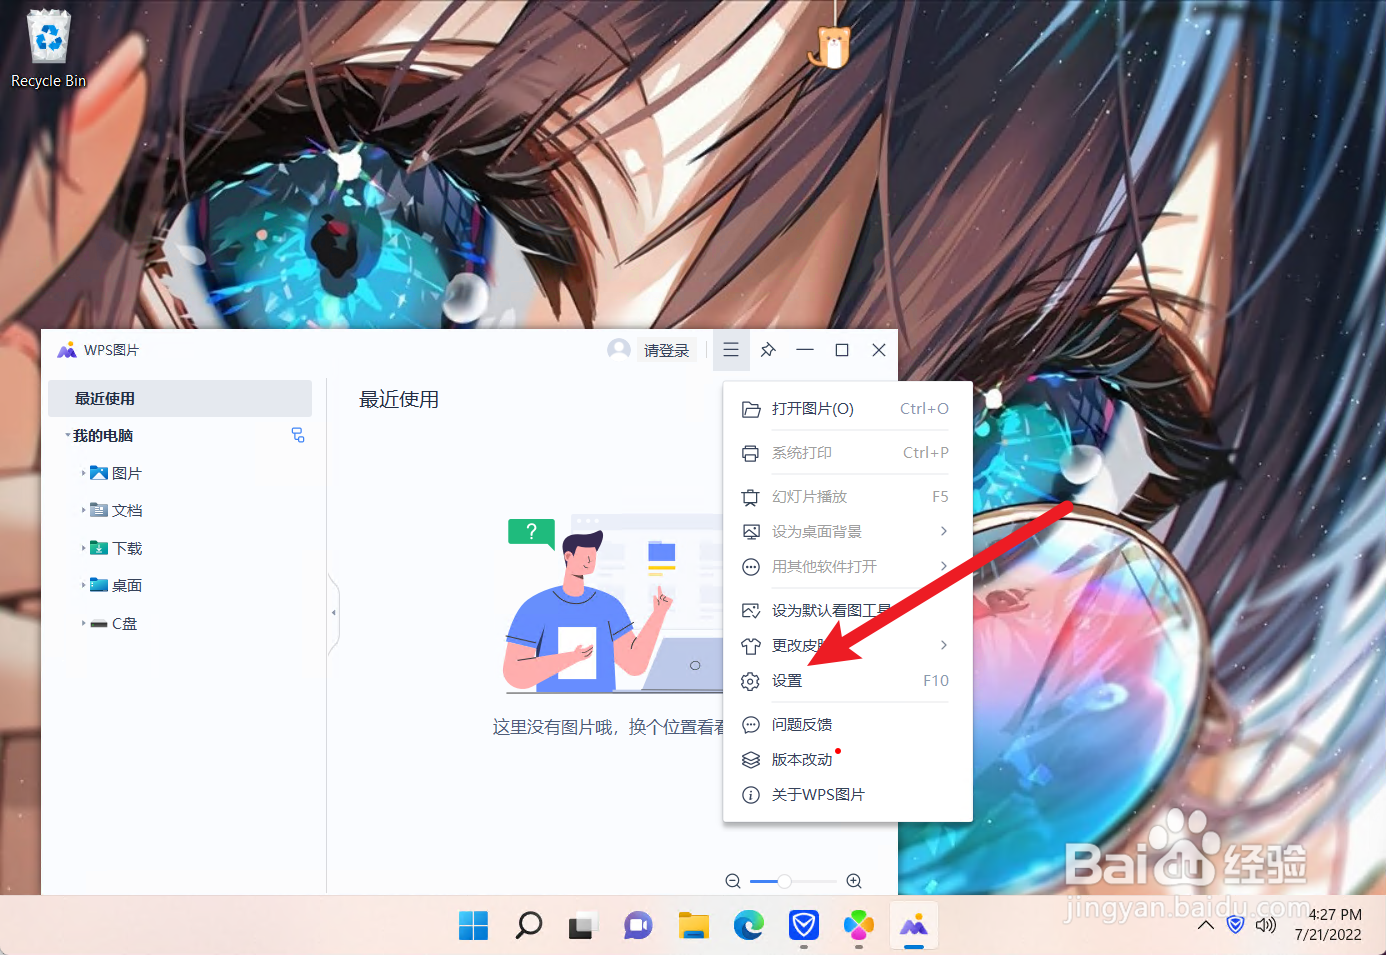Click the WPS图片 taskbar icon
The height and width of the screenshot is (955, 1386).
pyautogui.click(x=913, y=926)
